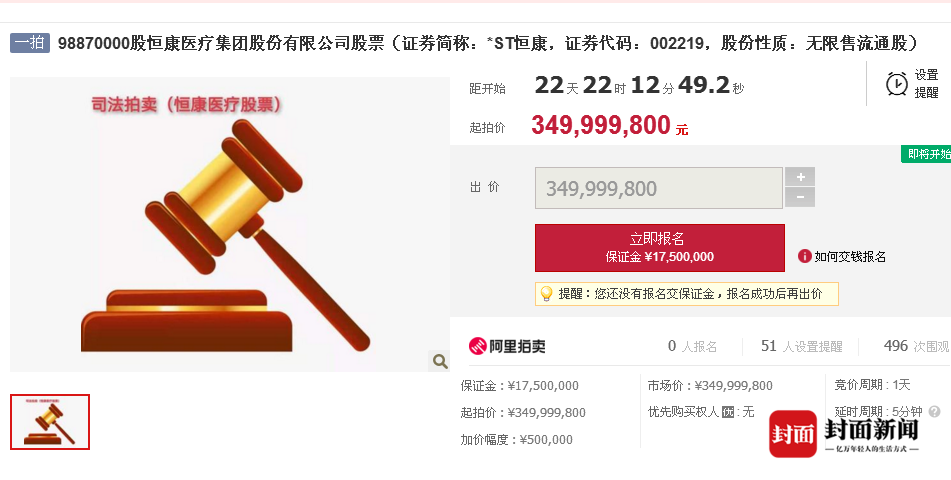Select the gavel thumbnail below the main image
Image resolution: width=951 pixels, height=480 pixels.
coord(50,422)
